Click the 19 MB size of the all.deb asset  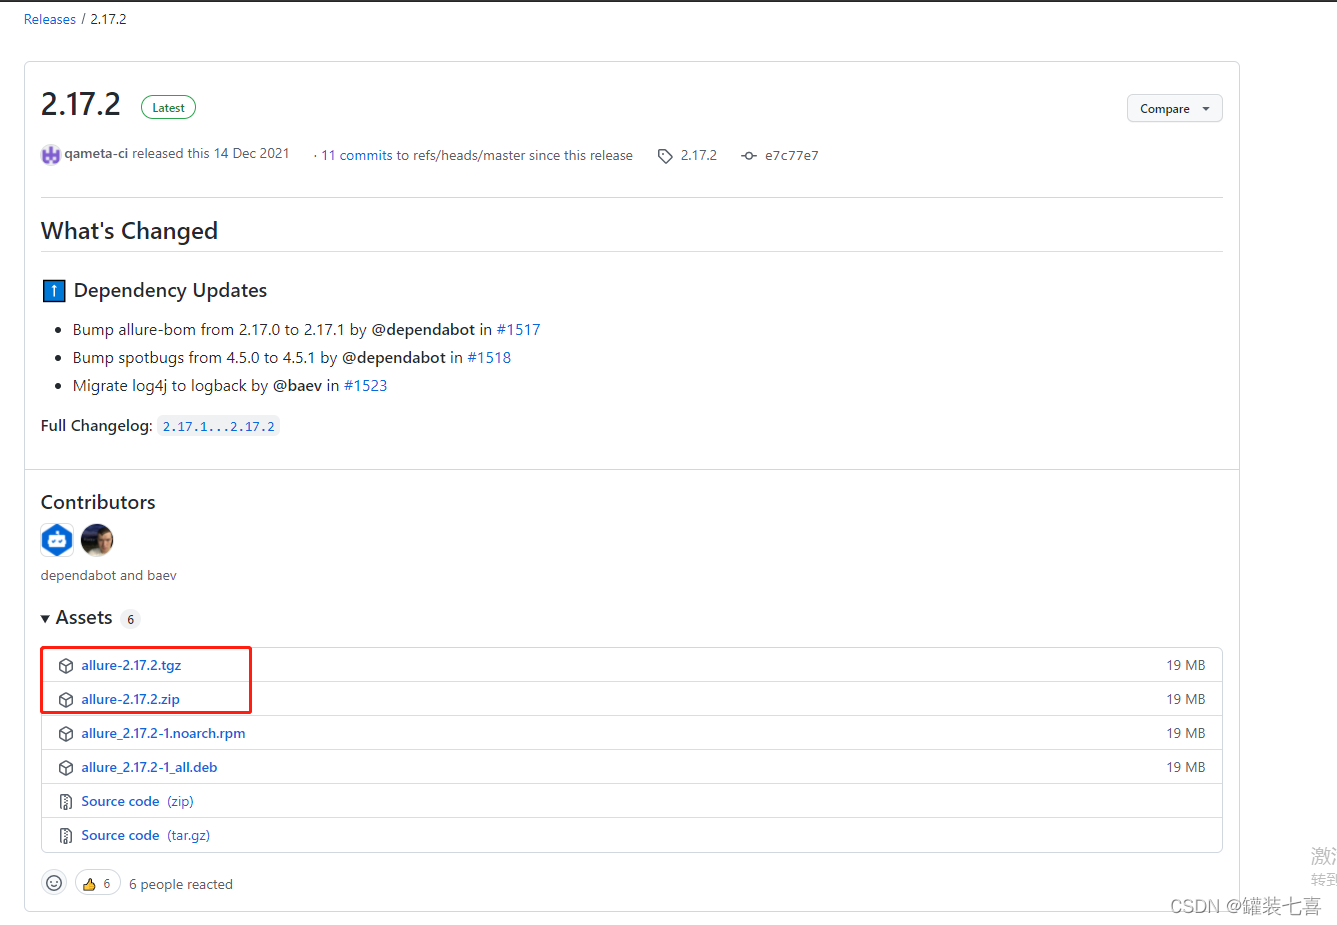(x=1186, y=768)
